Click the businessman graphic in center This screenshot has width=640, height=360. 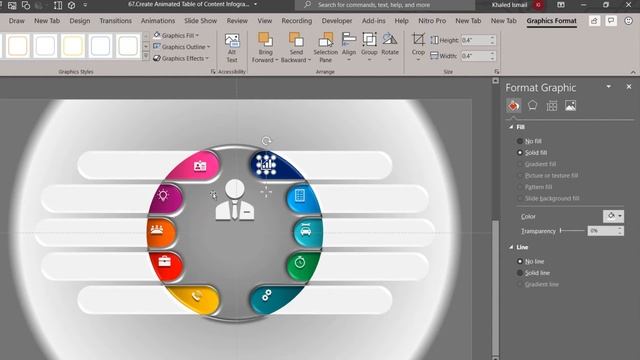(x=235, y=200)
